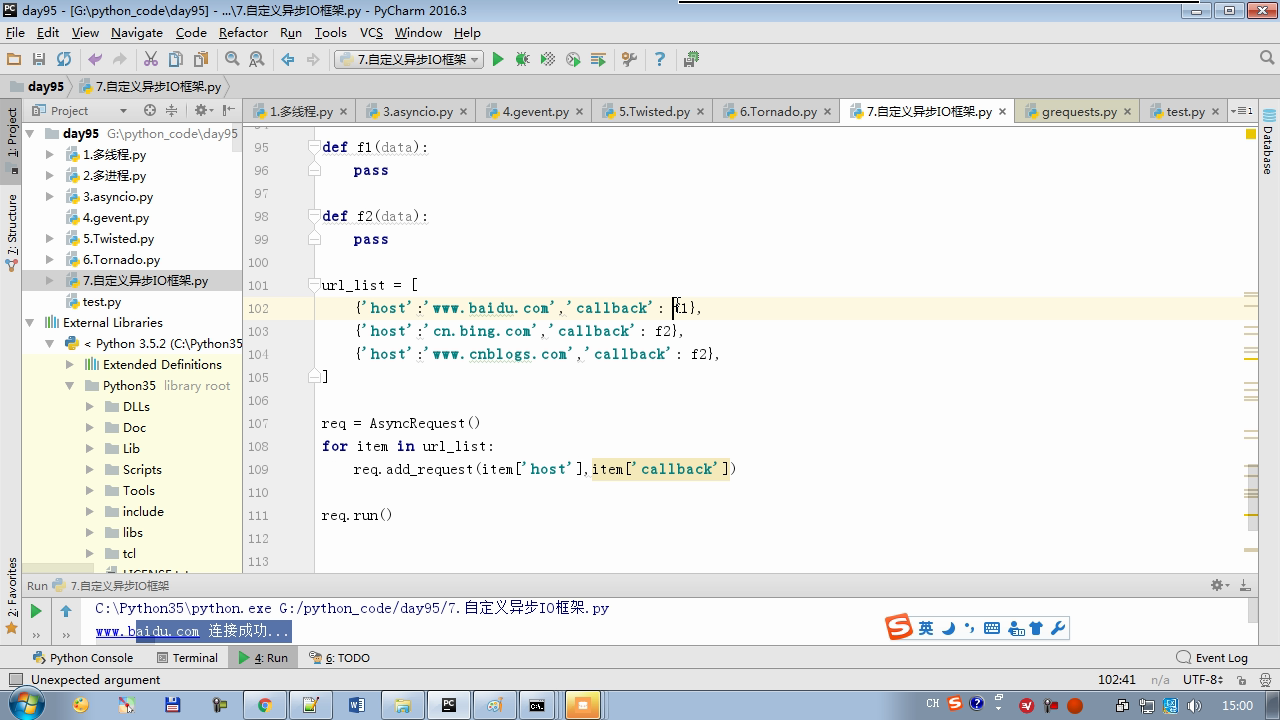
Task: Start debugging with the bug icon
Action: [x=522, y=60]
